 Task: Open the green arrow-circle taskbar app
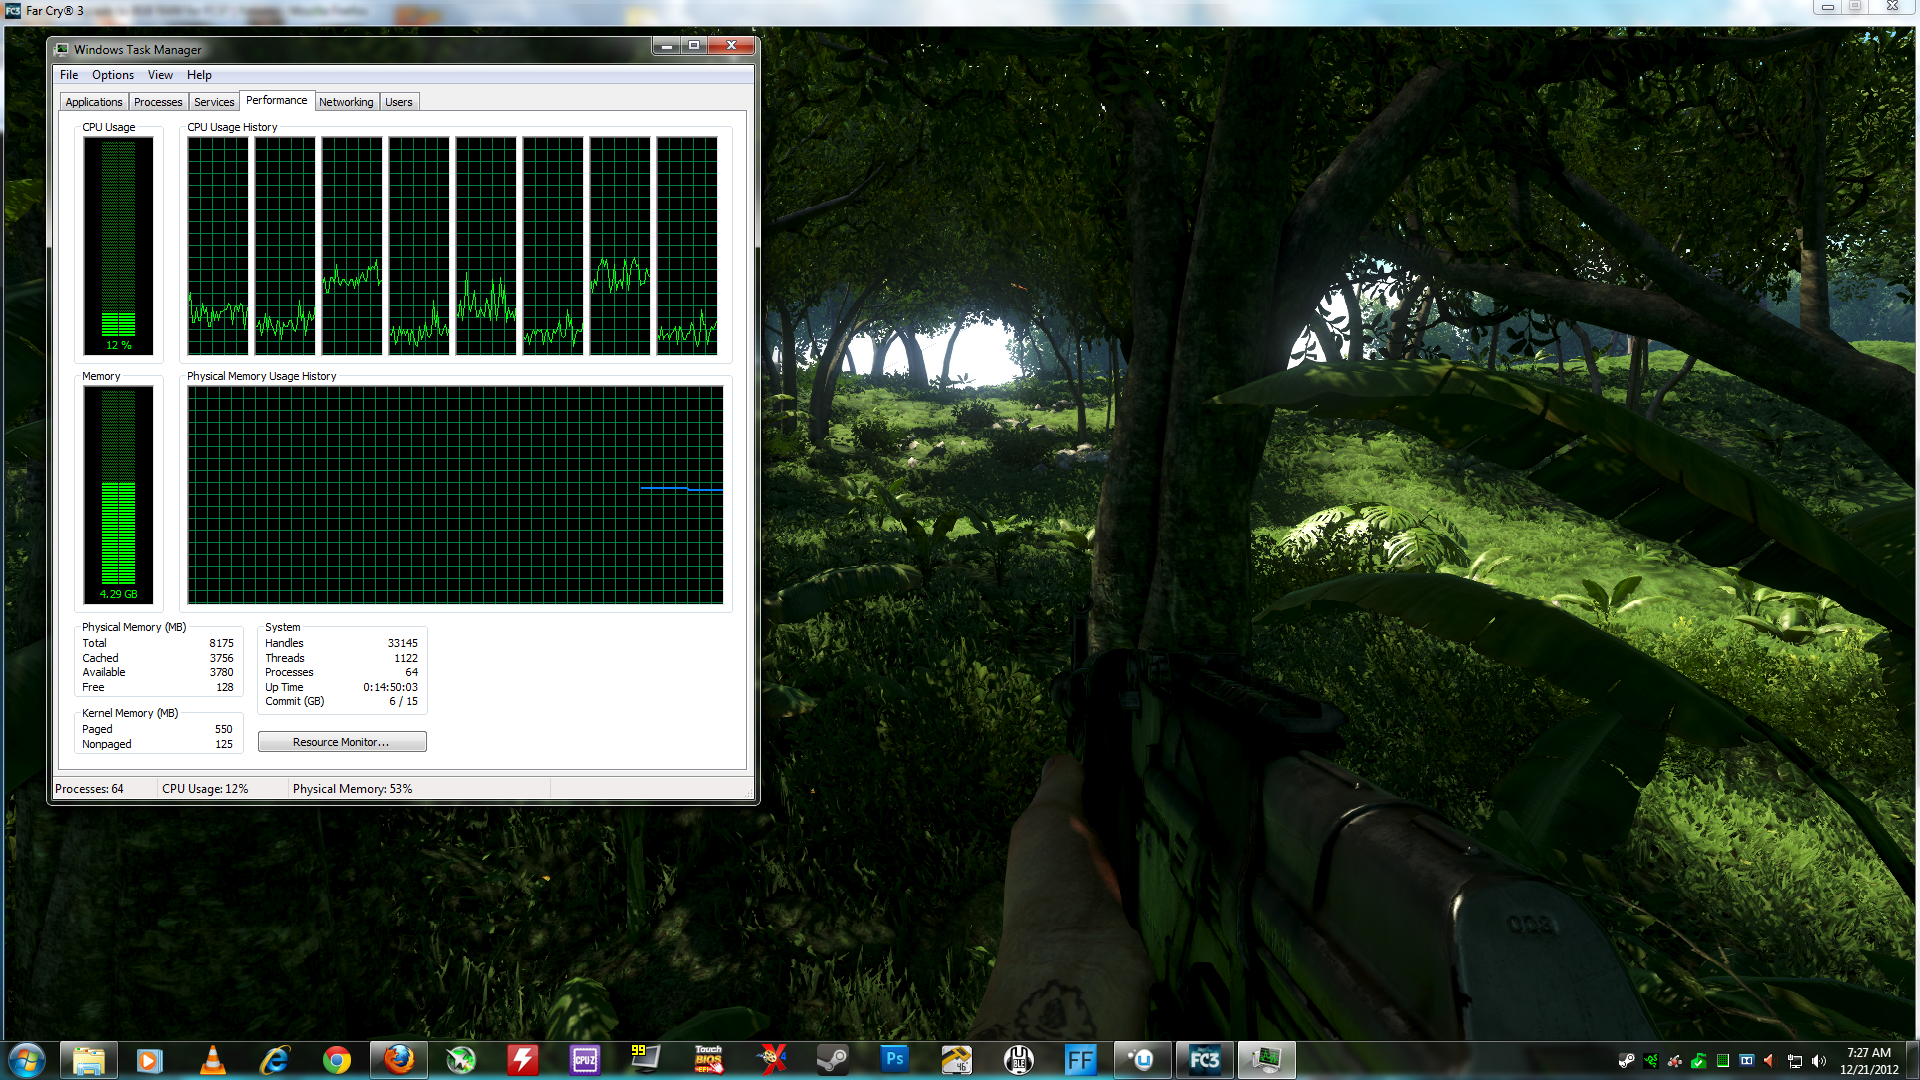coord(461,1060)
